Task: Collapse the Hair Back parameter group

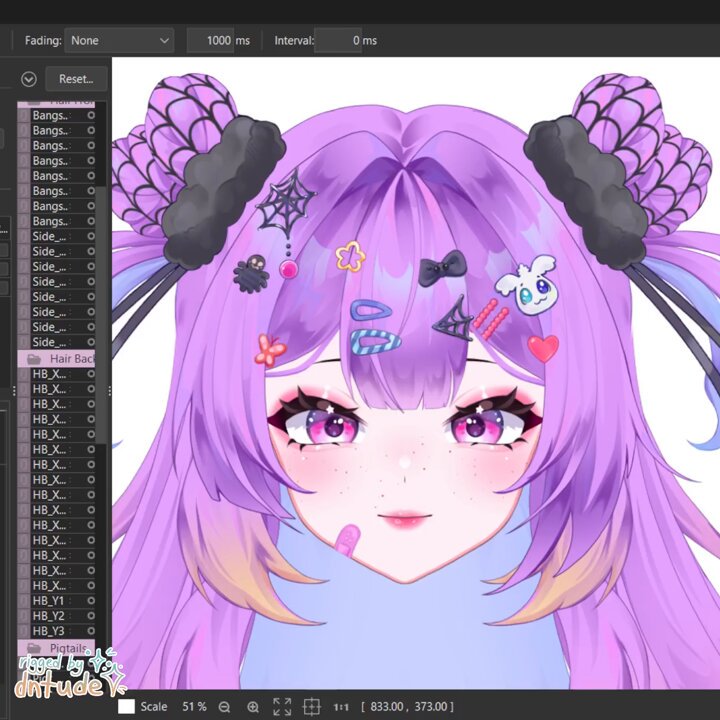Action: pyautogui.click(x=56, y=359)
